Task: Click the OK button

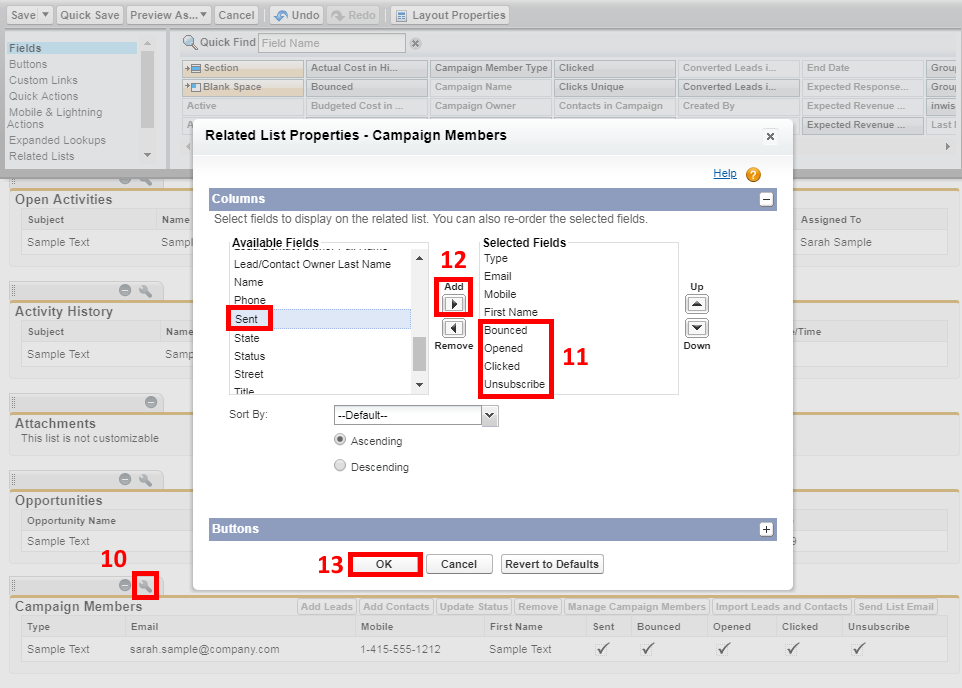Action: pyautogui.click(x=384, y=564)
